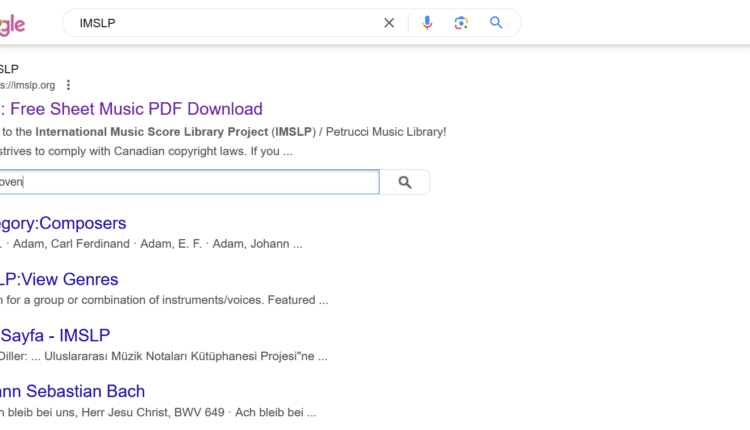Viewport: 750px width, 430px height.
Task: Click the 'combination of instruments/voices' snippet text
Action: coord(173,300)
